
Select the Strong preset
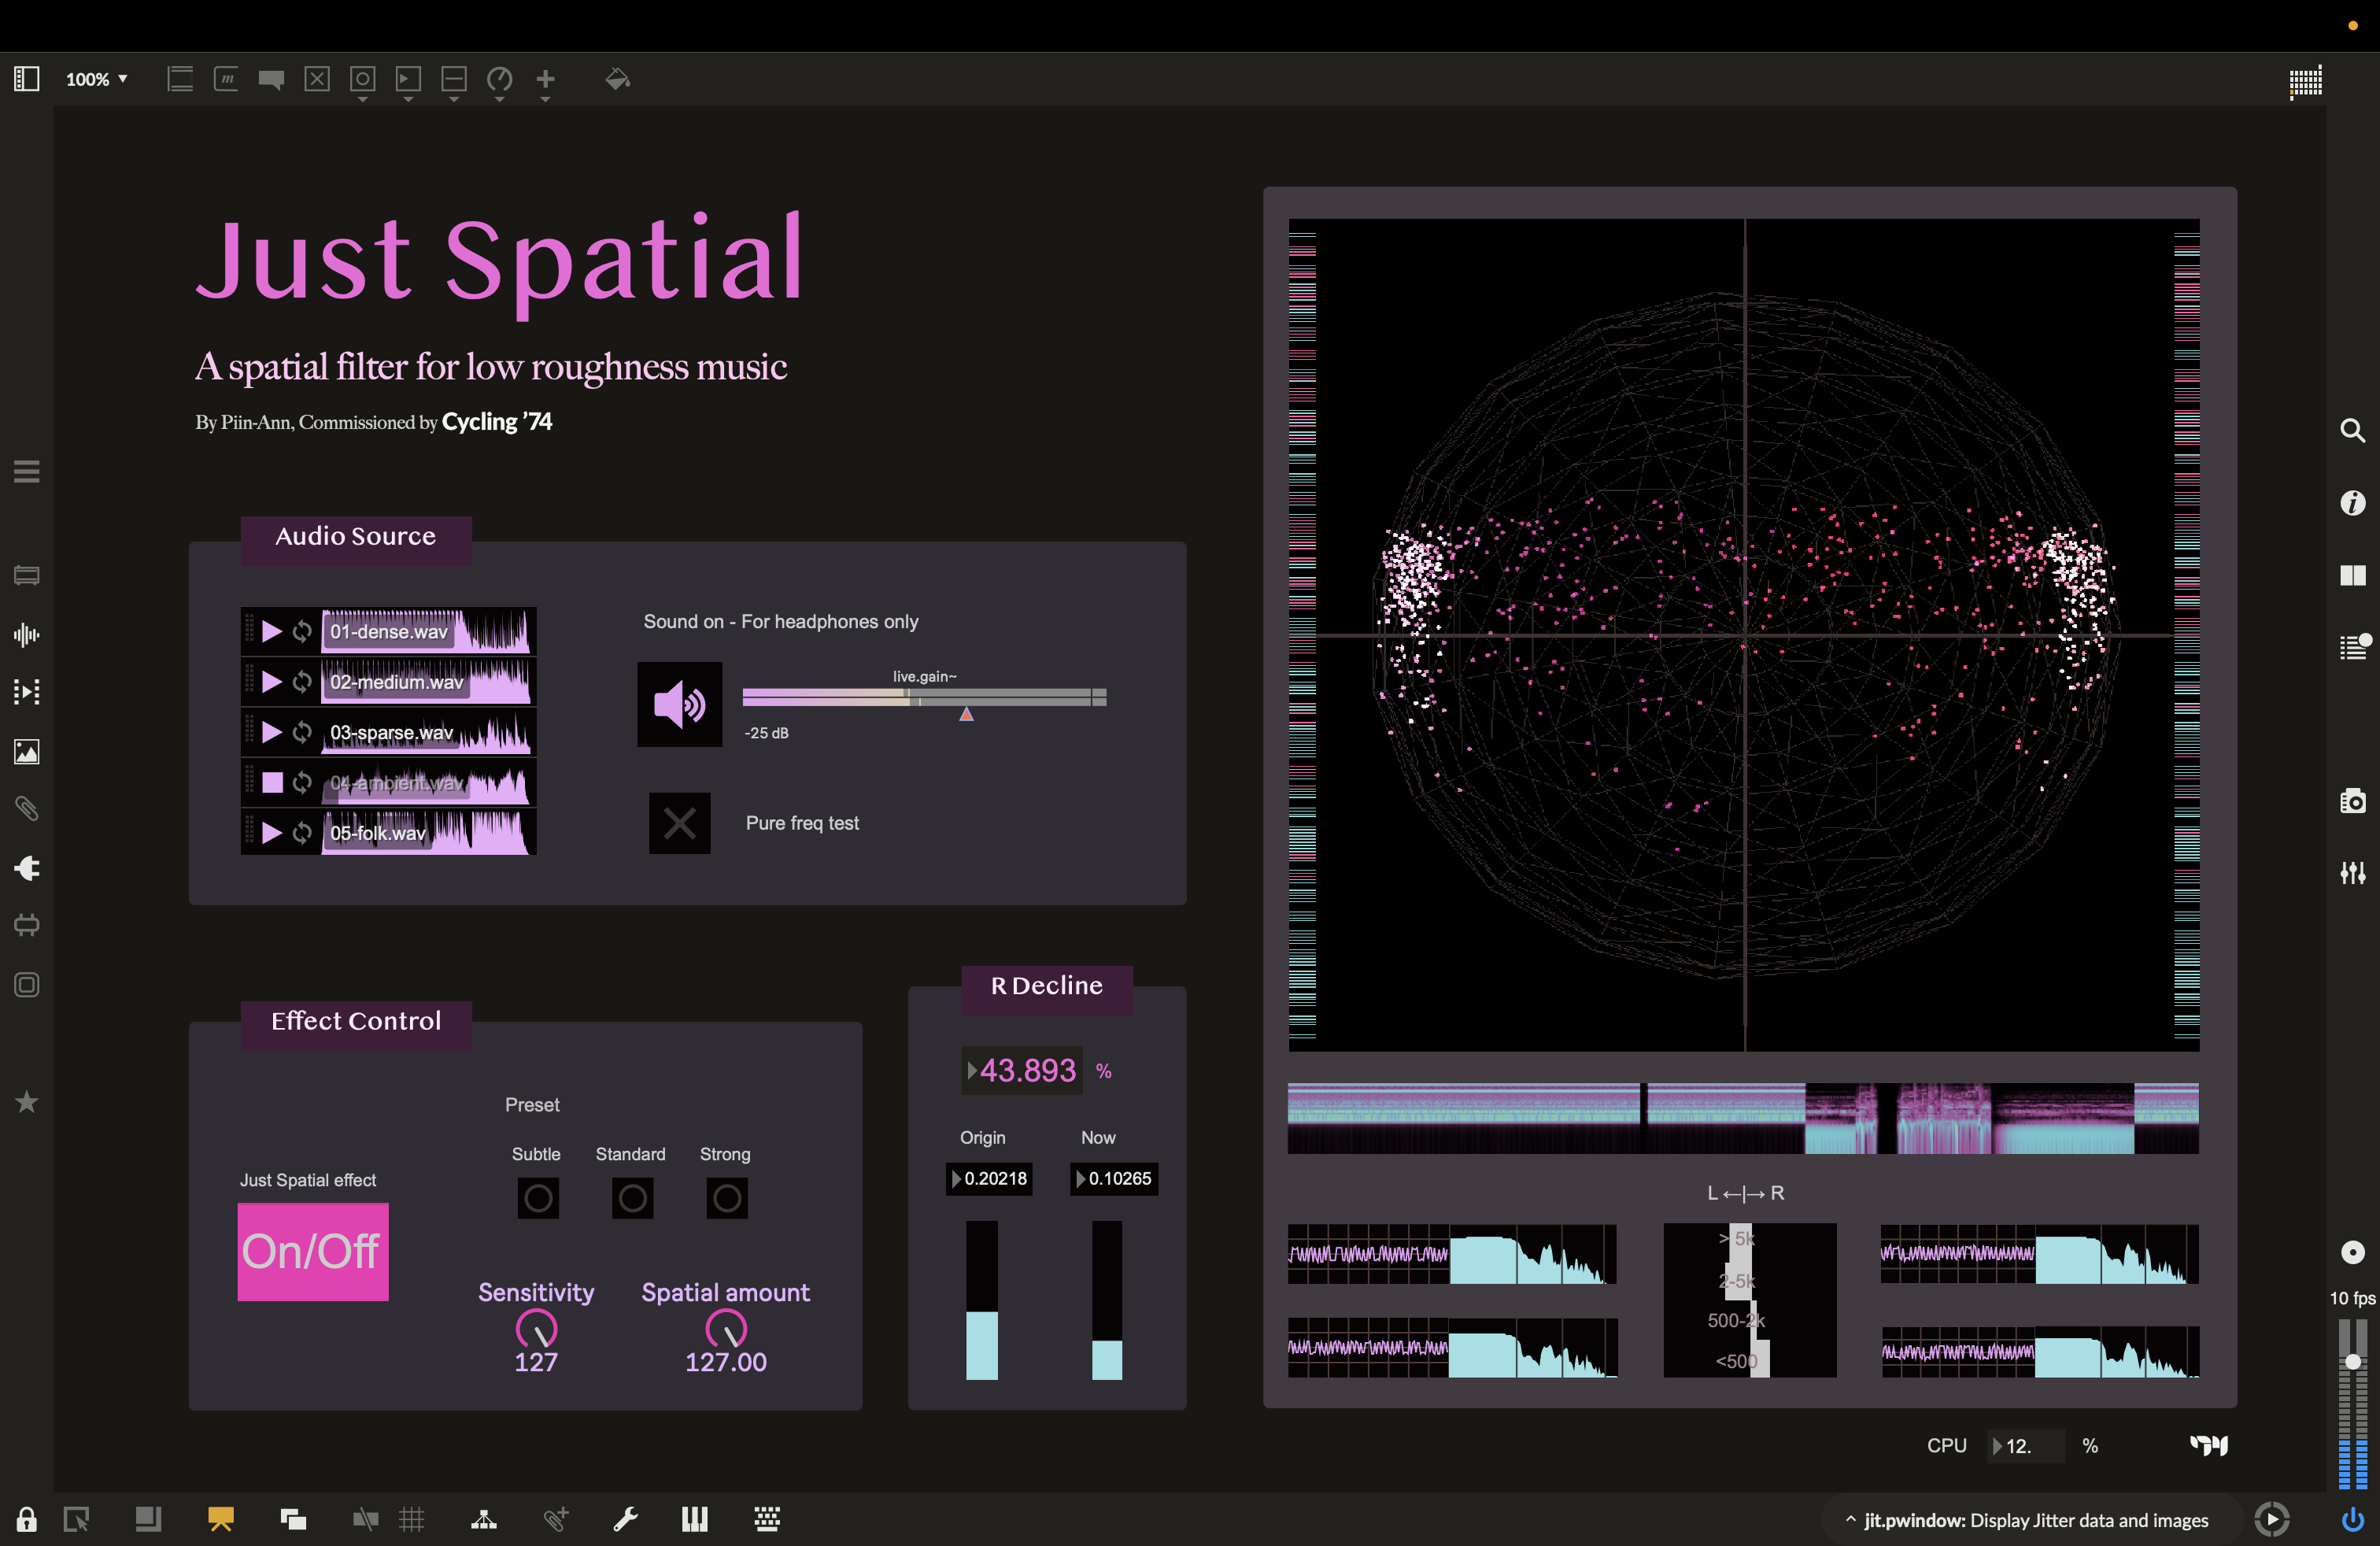pos(727,1198)
